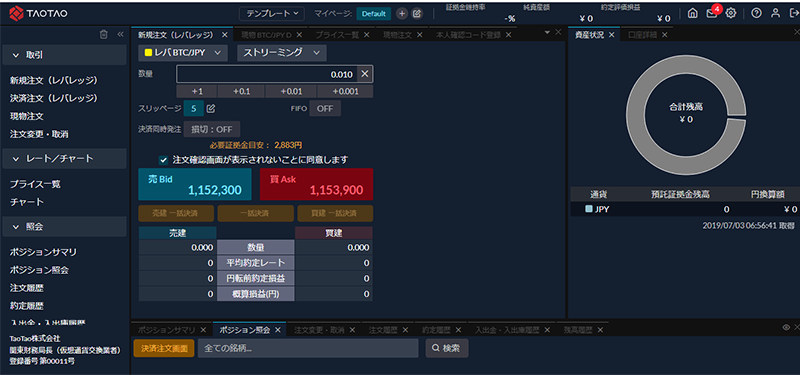The height and width of the screenshot is (375, 800).
Task: Add a new my page with plus icon
Action: 402,14
